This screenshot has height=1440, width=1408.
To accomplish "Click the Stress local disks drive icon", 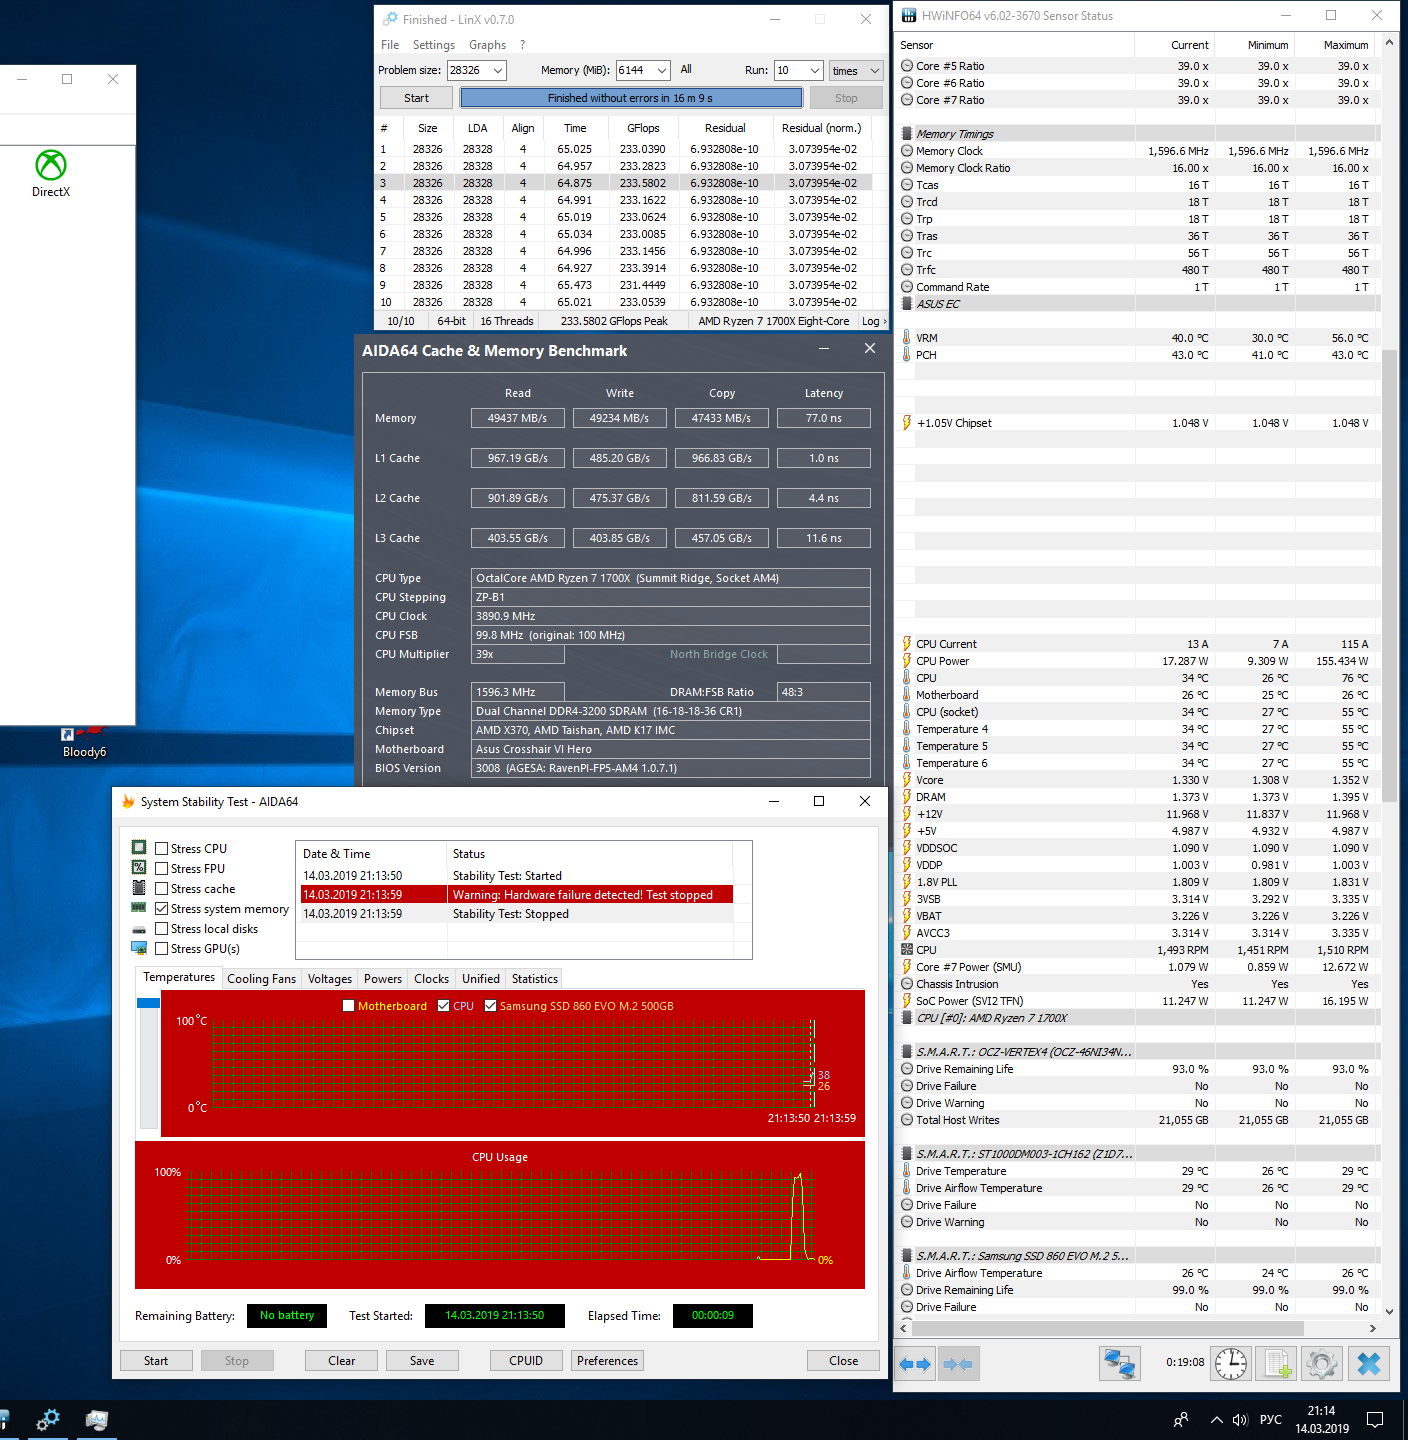I will tap(139, 928).
